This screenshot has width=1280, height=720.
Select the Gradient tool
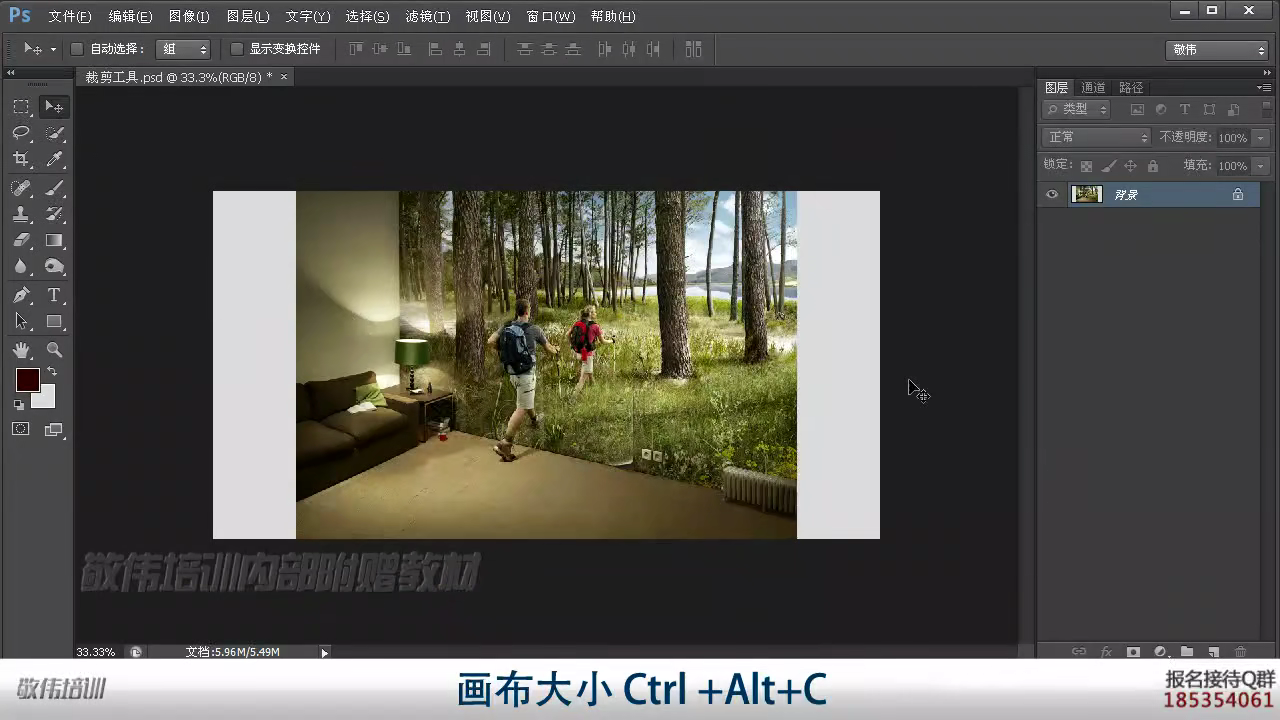click(54, 240)
